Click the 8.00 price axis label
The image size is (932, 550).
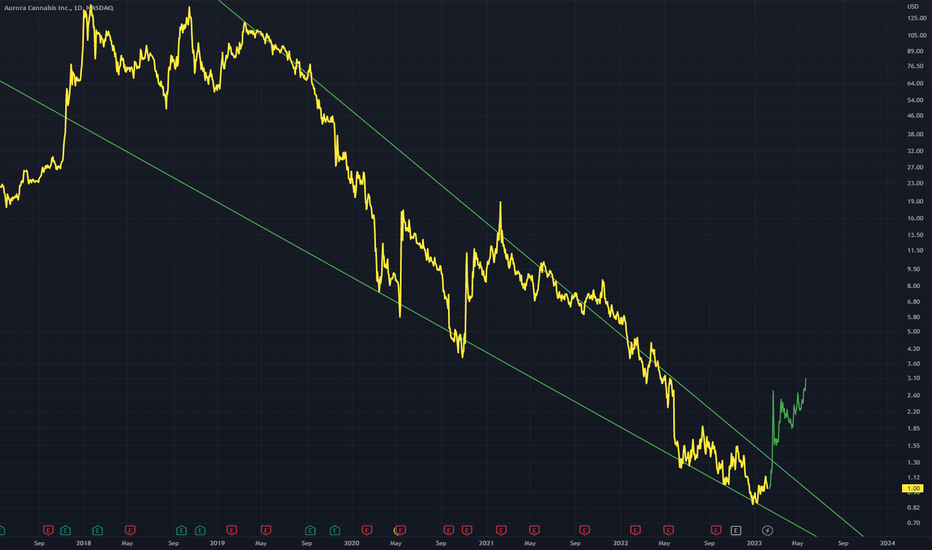[914, 285]
